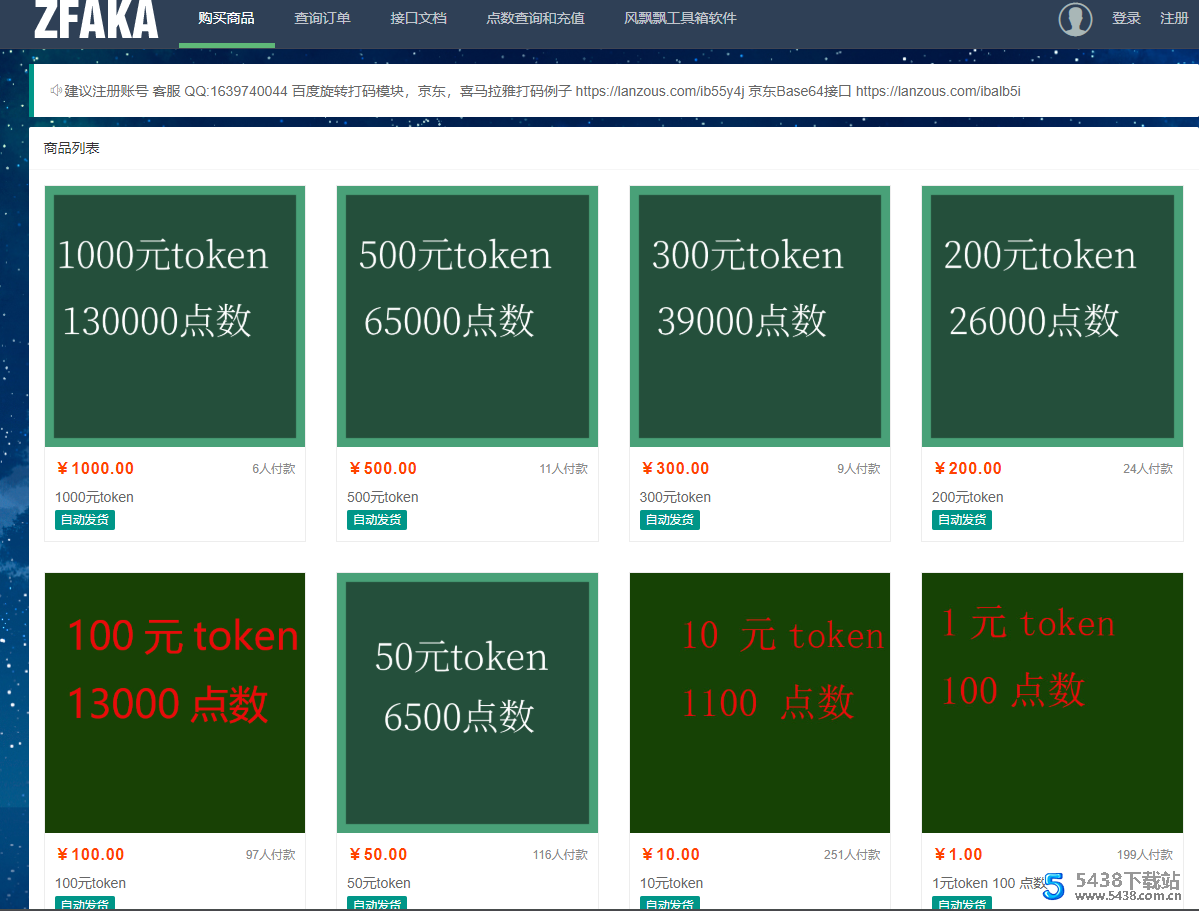Open the 查询订单 menu item
The image size is (1199, 911).
click(322, 17)
